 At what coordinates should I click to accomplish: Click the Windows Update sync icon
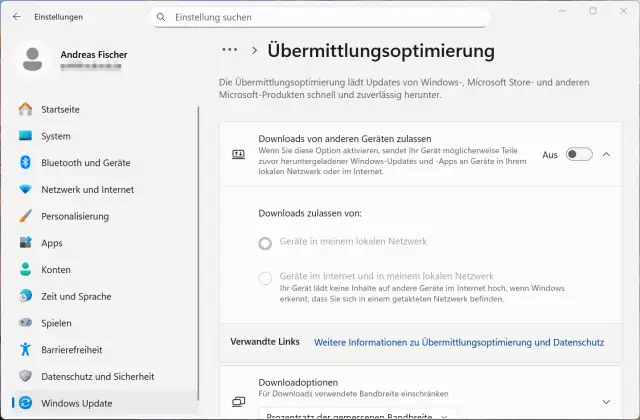[x=25, y=403]
